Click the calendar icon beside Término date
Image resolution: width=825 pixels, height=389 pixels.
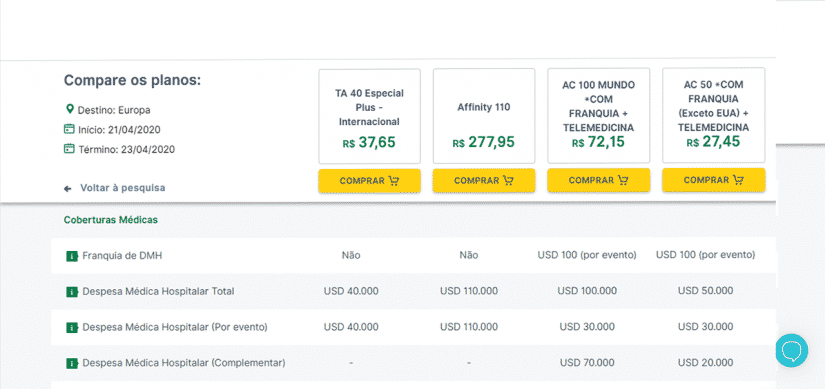point(69,148)
